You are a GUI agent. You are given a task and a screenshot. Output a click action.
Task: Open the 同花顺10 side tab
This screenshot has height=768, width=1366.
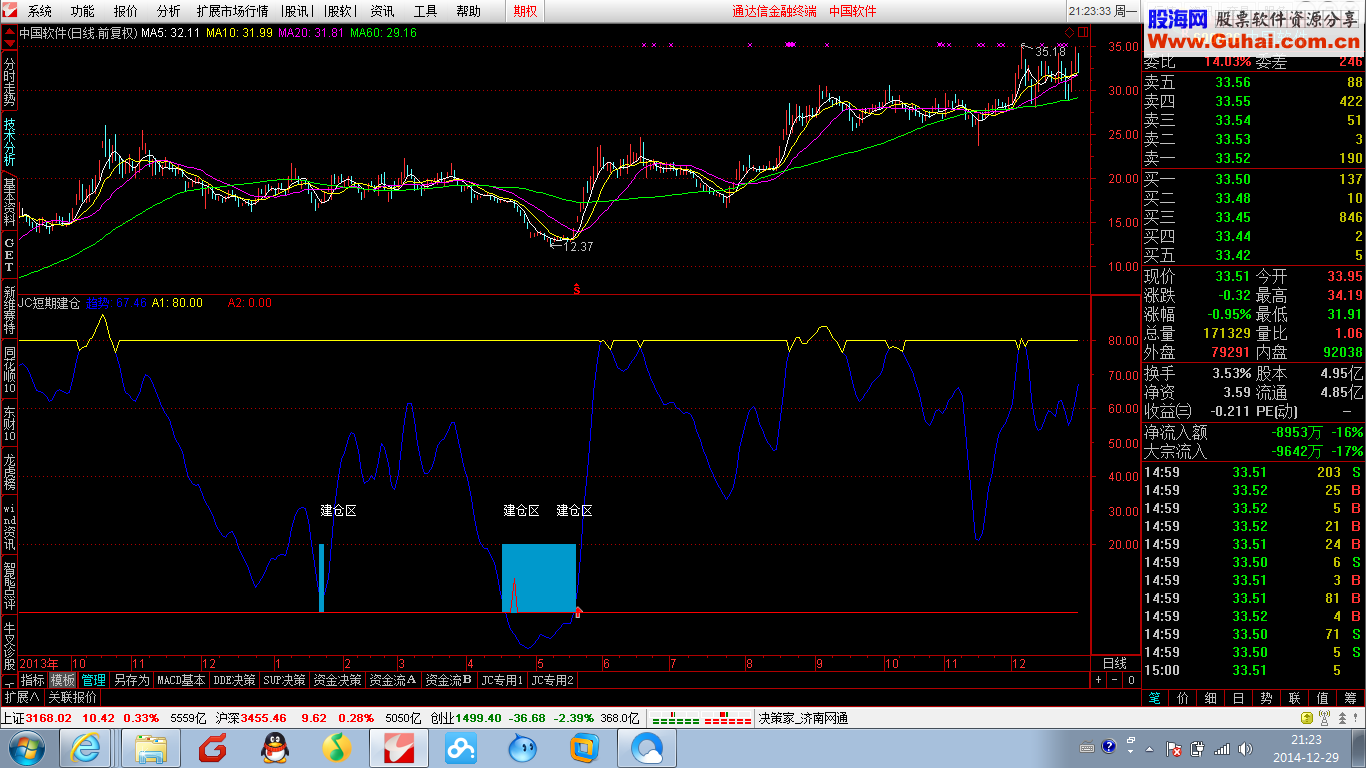pyautogui.click(x=9, y=369)
